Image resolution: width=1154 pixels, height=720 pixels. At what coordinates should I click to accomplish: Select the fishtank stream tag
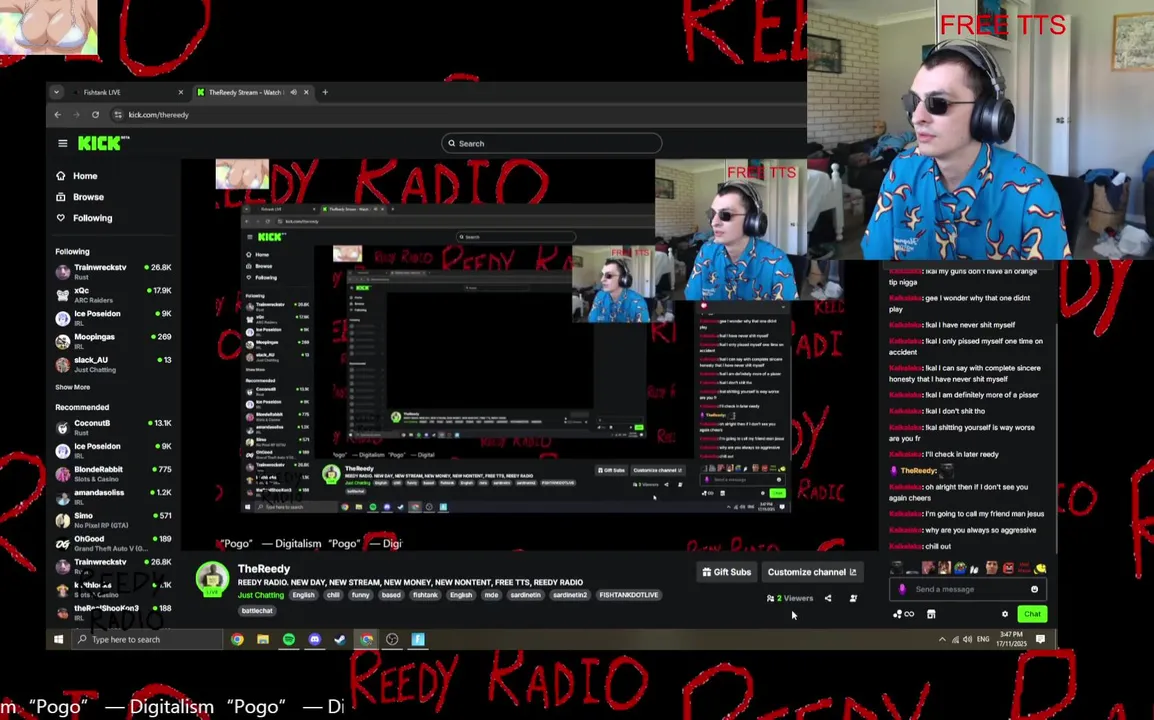(x=425, y=595)
